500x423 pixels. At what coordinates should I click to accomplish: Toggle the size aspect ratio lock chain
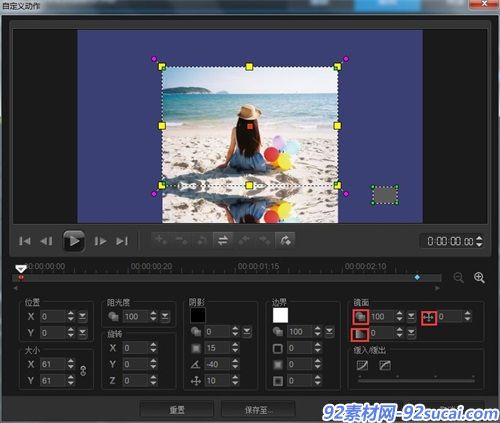pos(83,370)
